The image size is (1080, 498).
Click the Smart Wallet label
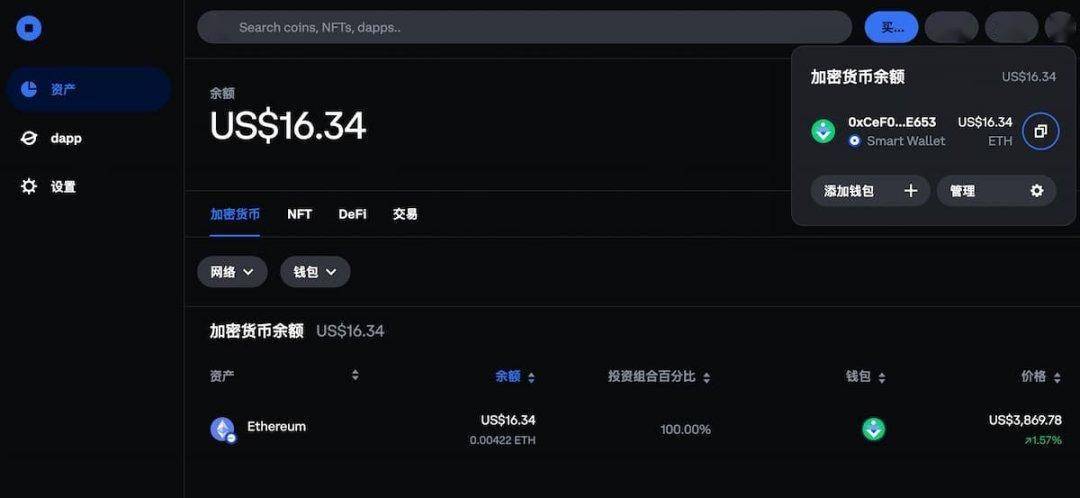(x=906, y=141)
